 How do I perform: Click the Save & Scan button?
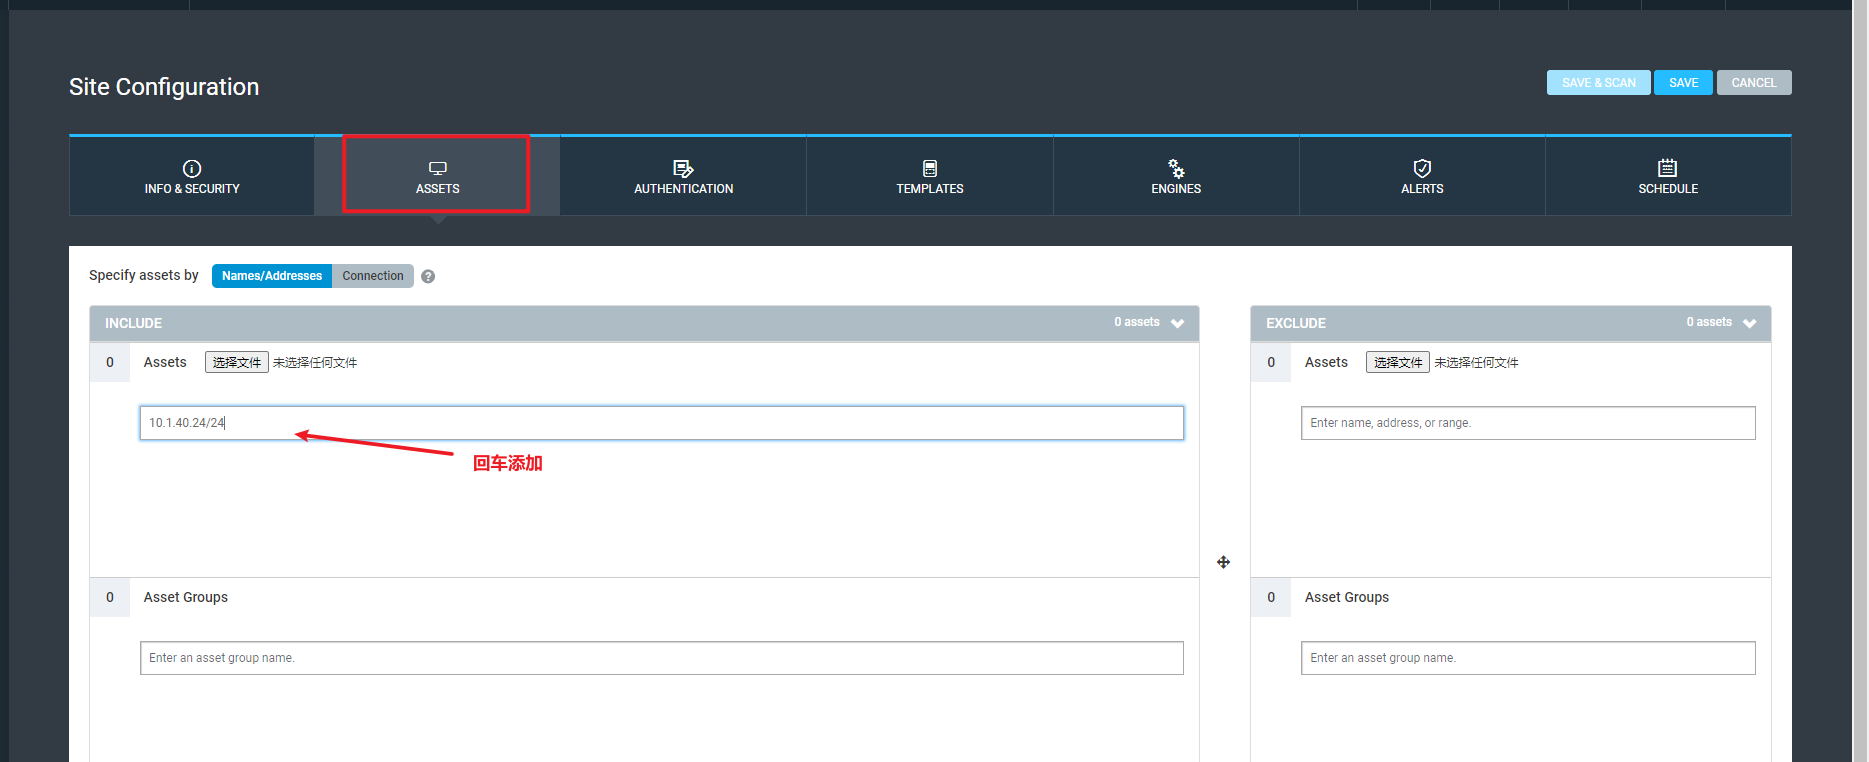1598,83
